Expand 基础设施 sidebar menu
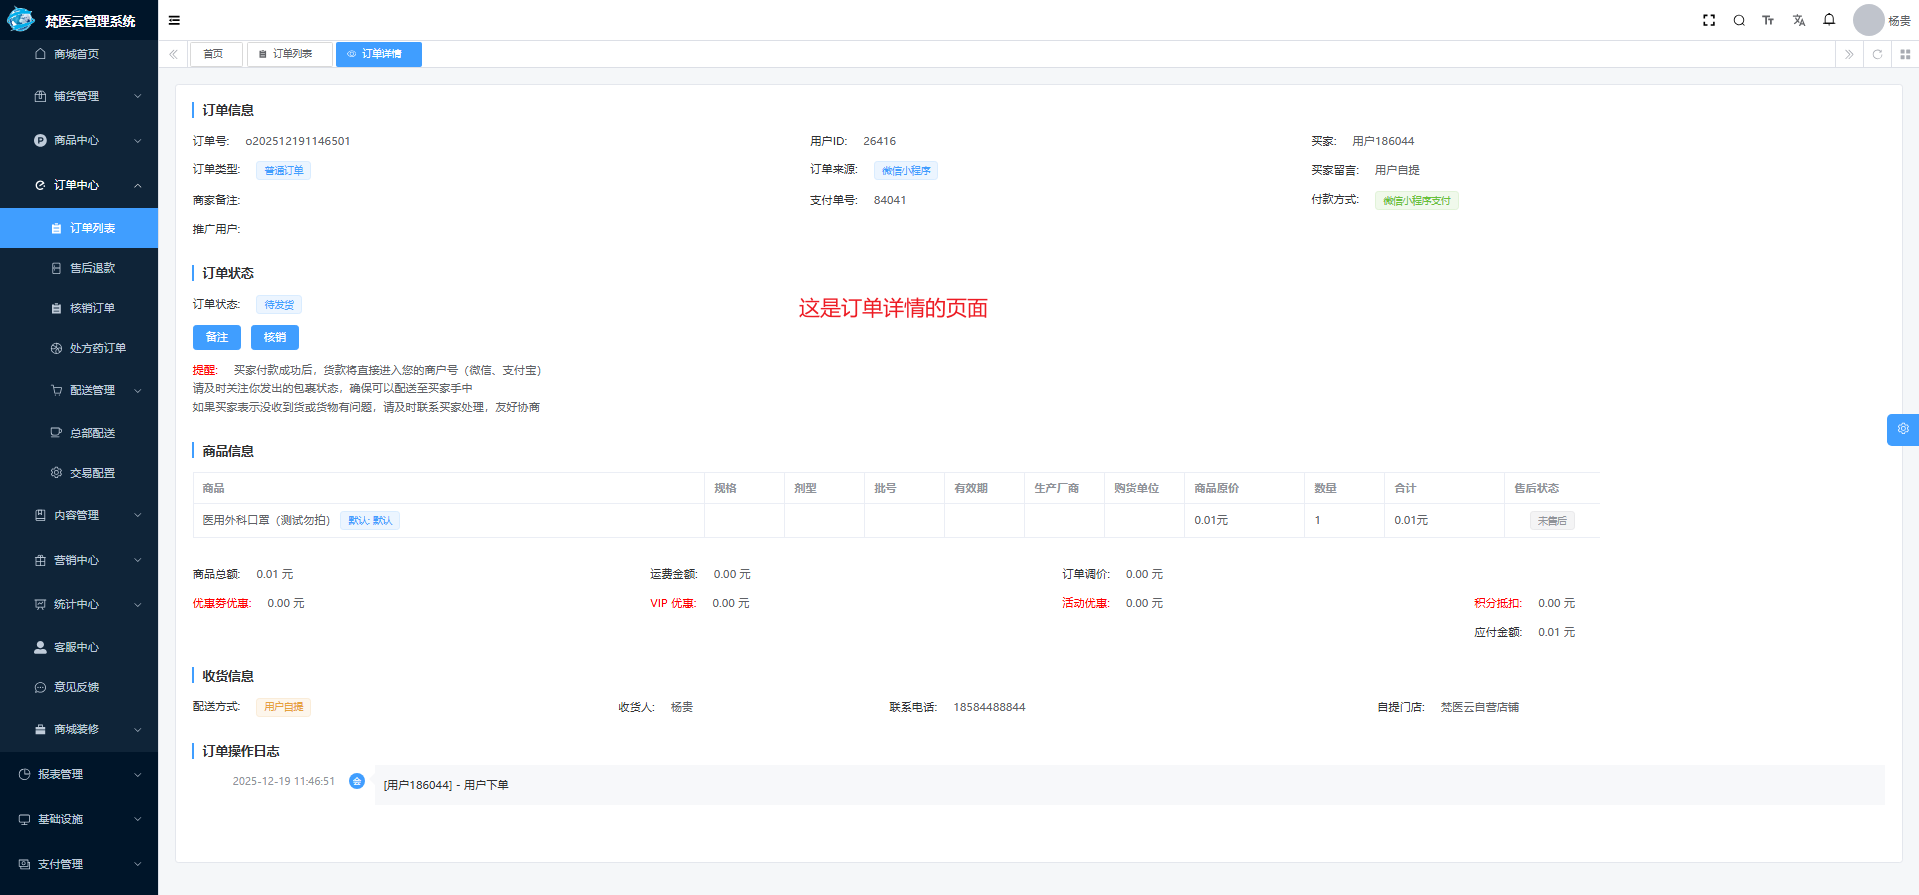This screenshot has height=895, width=1919. 79,819
